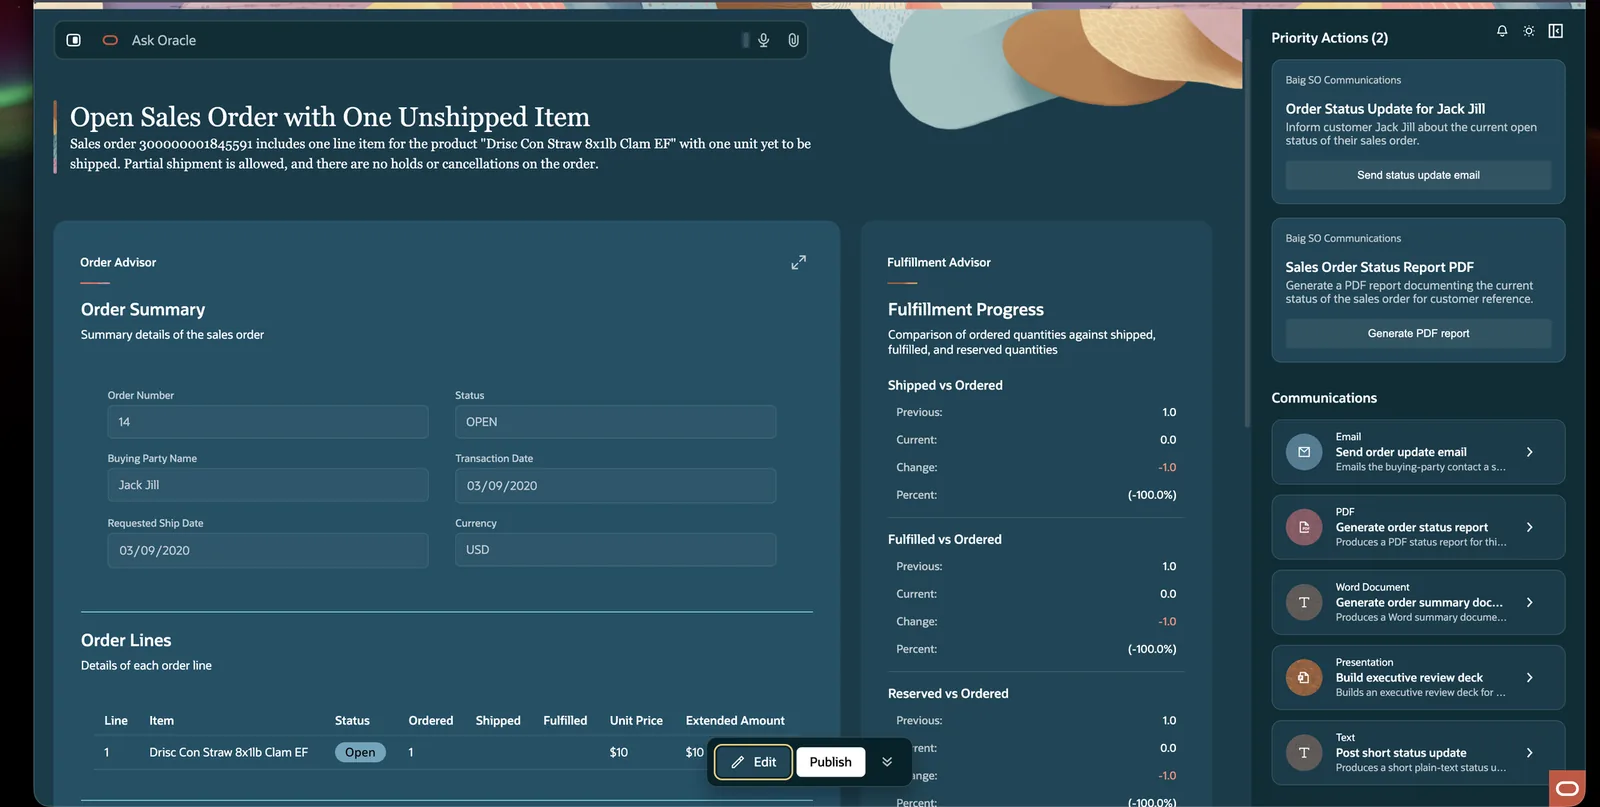
Task: Open Build executive review deck chevron
Action: tap(1530, 677)
